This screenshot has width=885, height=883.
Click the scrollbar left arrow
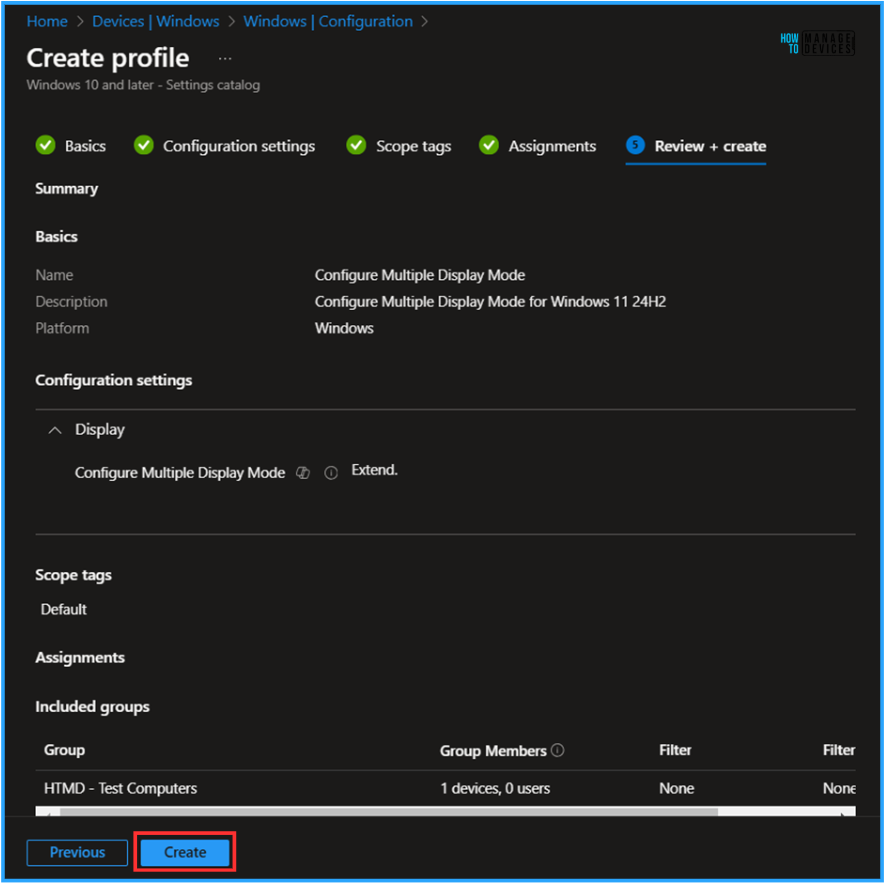pyautogui.click(x=47, y=812)
